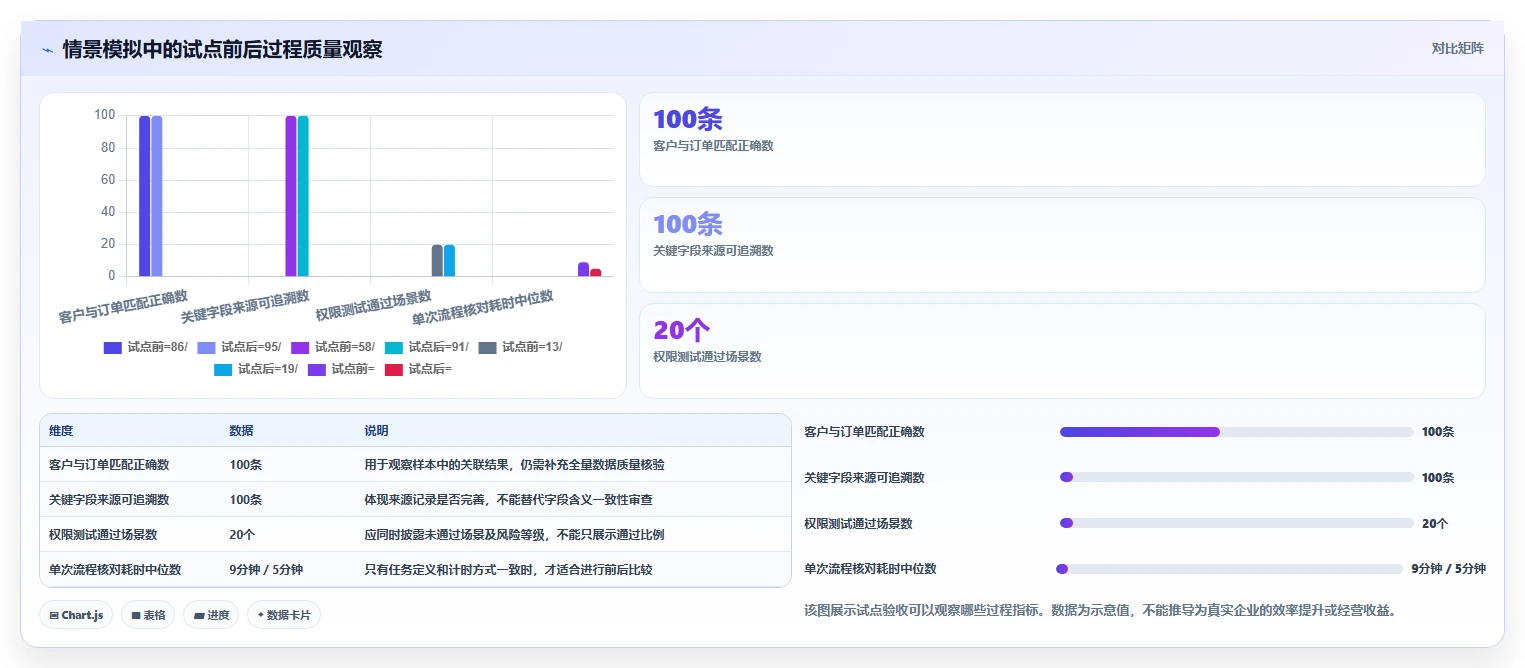
Task: Click progress bar for 关键字段来源可追溯数
Action: coord(1236,477)
